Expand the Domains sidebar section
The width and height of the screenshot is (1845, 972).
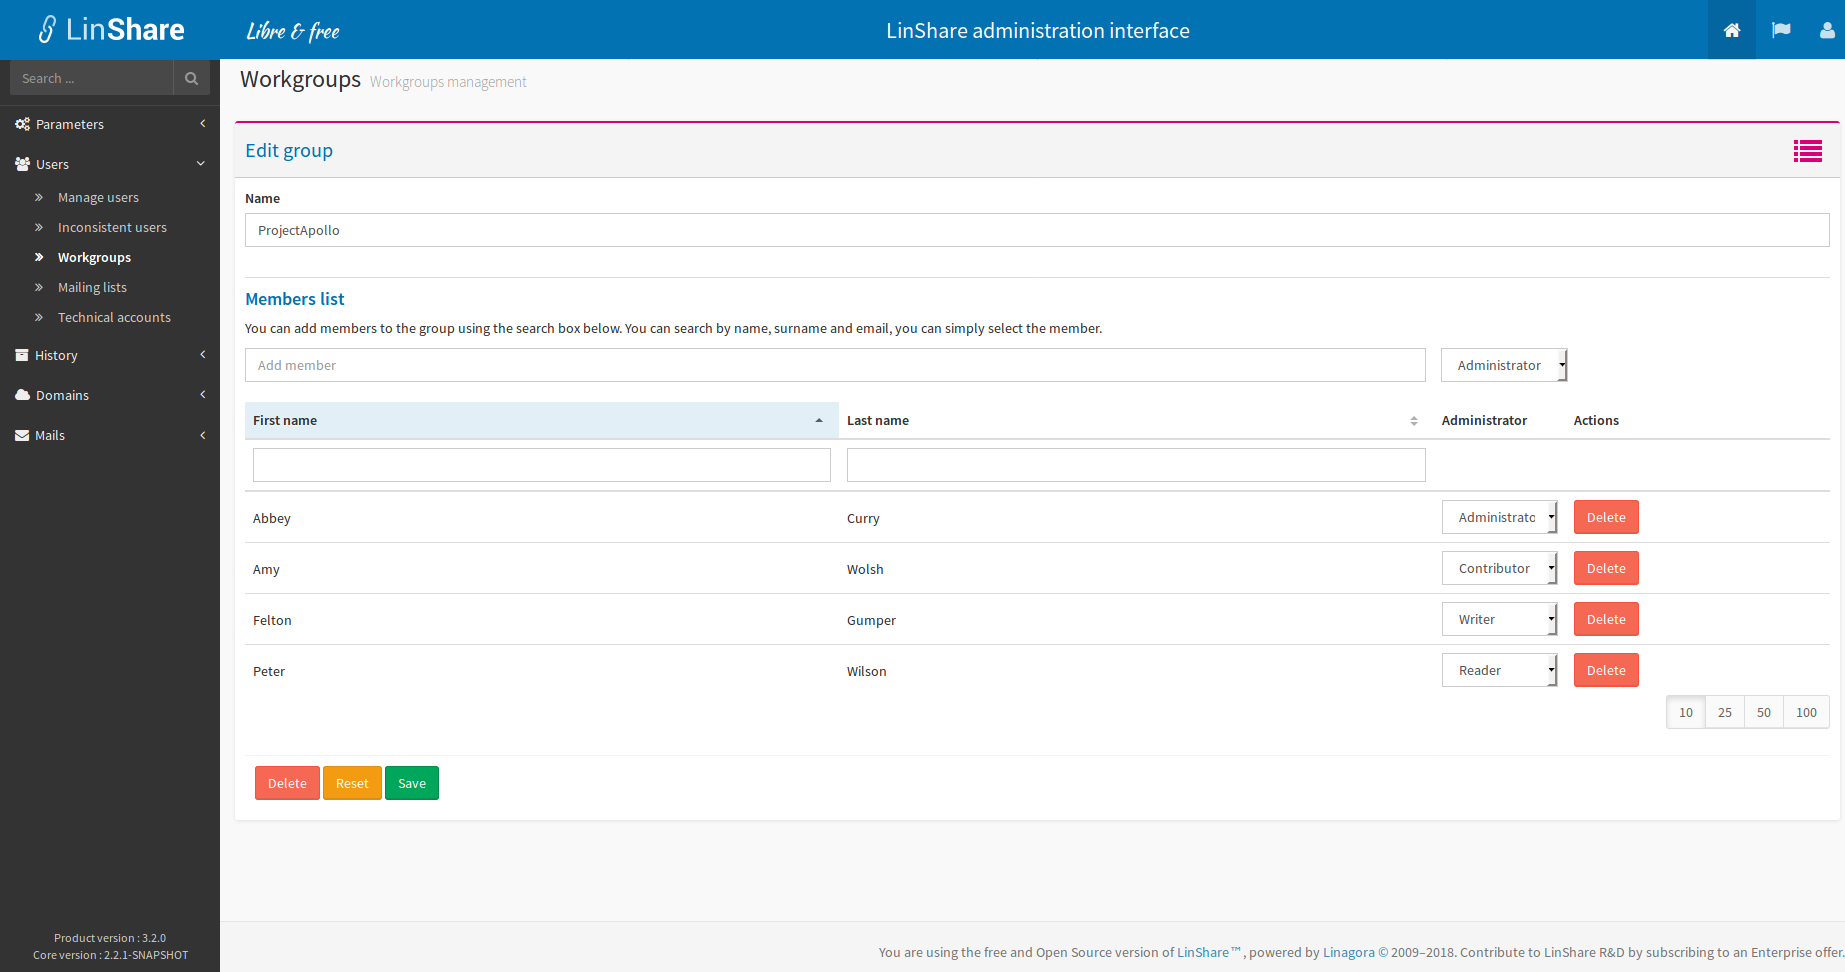(110, 395)
